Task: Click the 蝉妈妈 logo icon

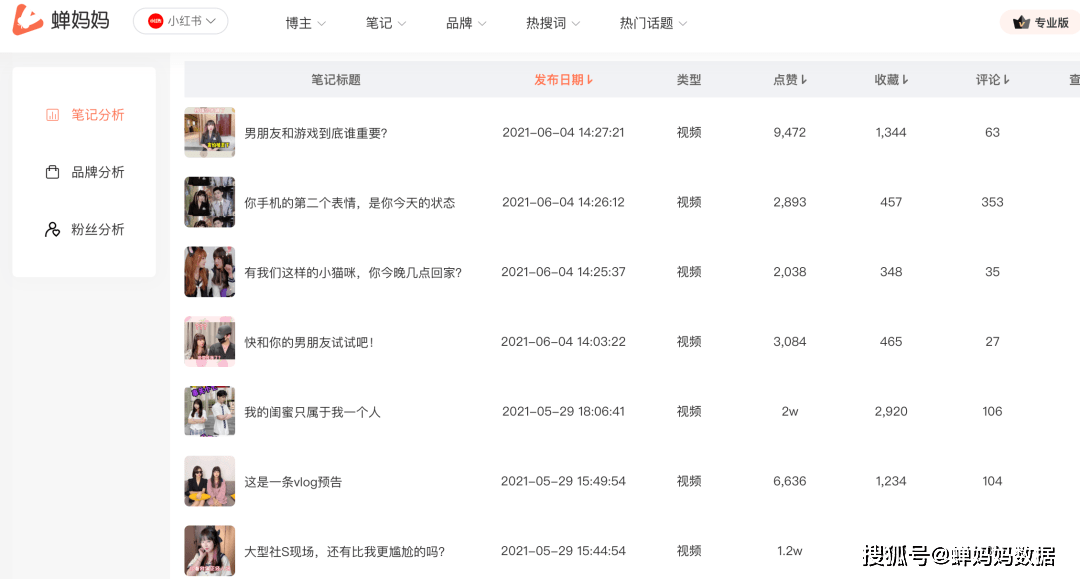Action: [27, 20]
